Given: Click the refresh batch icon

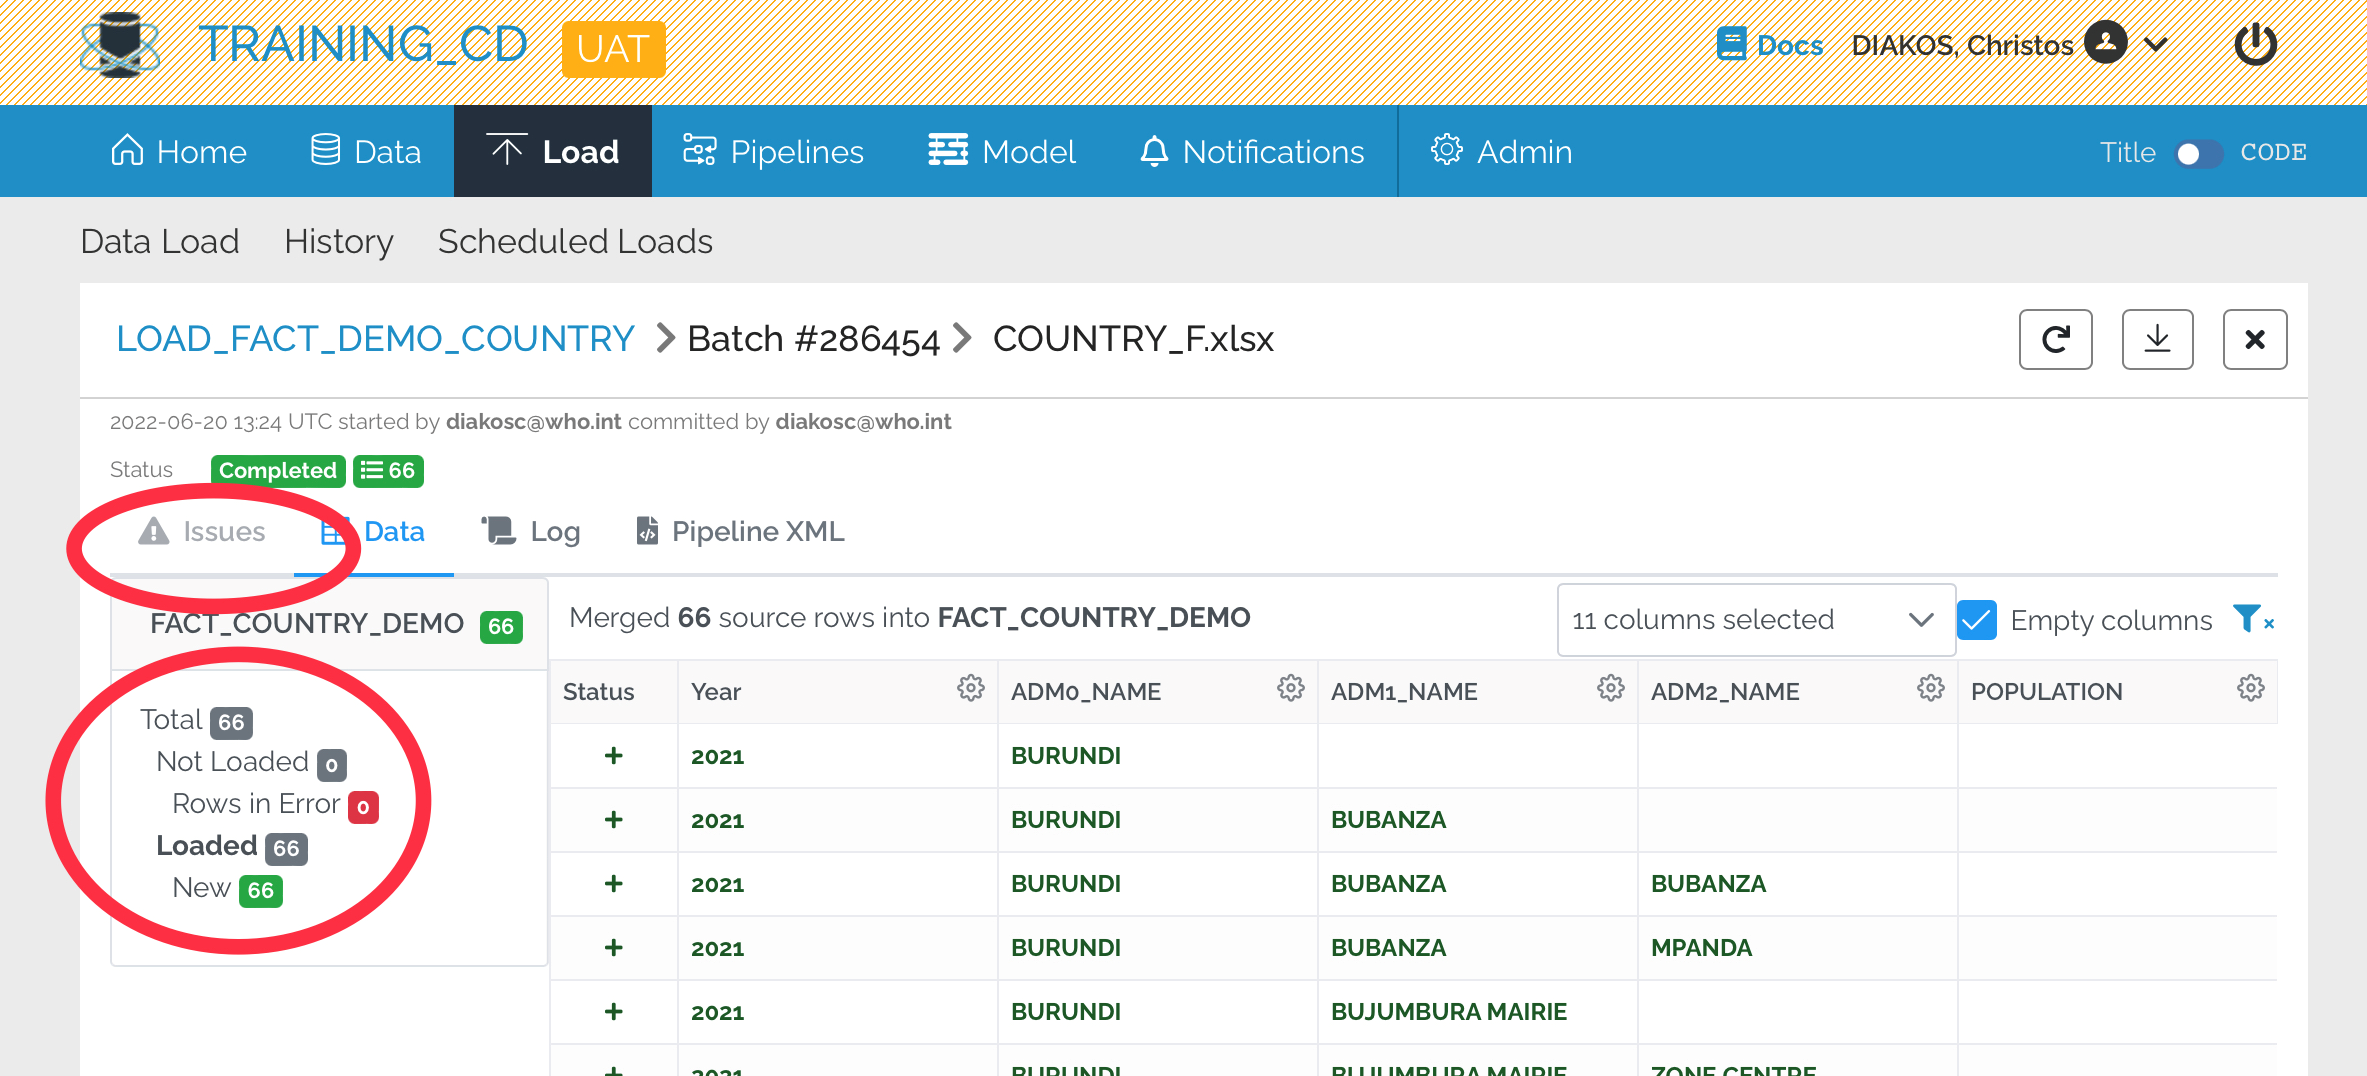Looking at the screenshot, I should tap(2055, 340).
